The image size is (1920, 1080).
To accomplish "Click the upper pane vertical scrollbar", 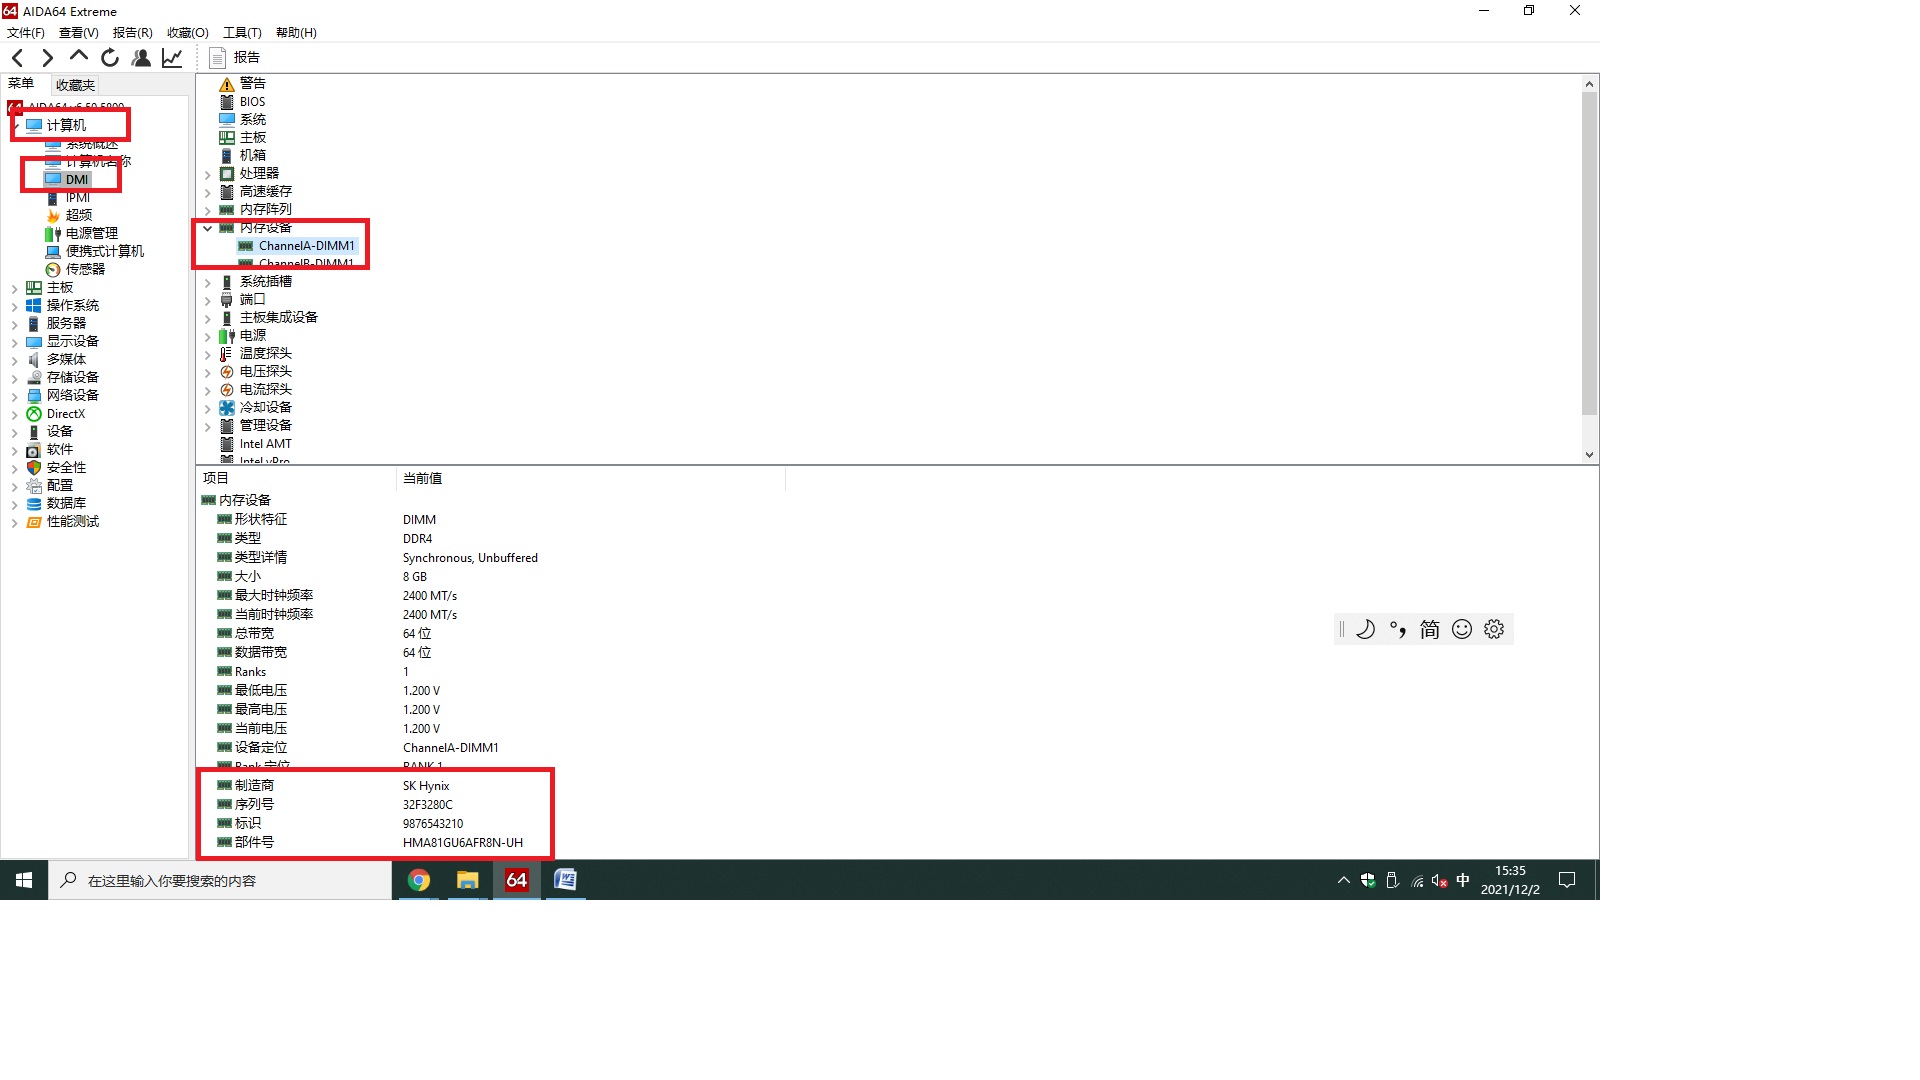I will click(x=1589, y=250).
